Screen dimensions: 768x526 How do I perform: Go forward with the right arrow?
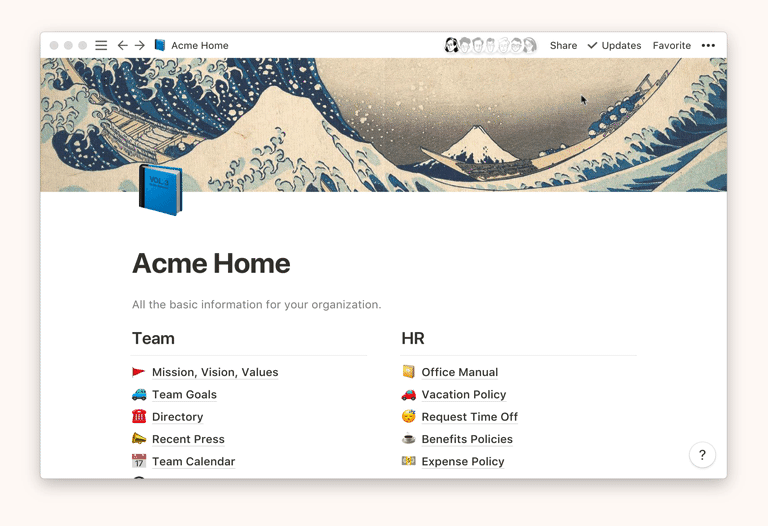pos(140,45)
